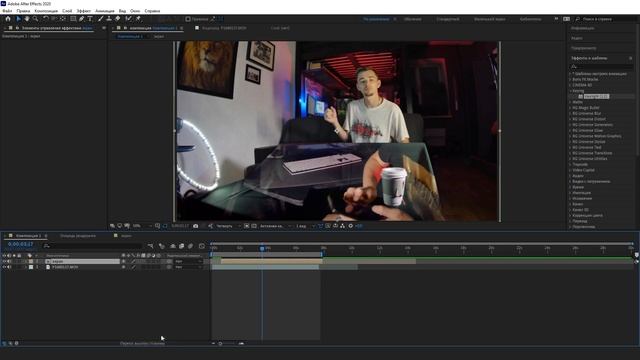640x360 pixels.
Task: Select the Zoom magnifier tool
Action: 36,19
